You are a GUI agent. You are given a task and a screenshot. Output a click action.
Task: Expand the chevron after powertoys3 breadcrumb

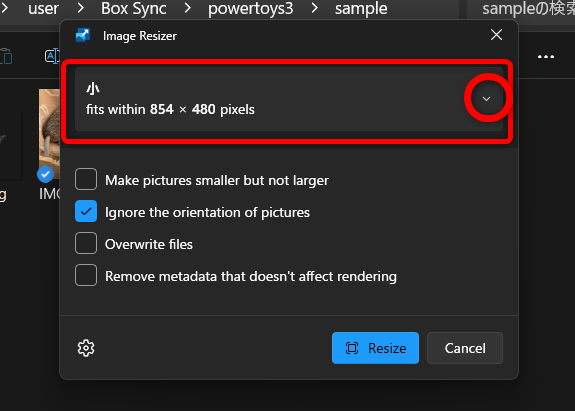[x=314, y=8]
